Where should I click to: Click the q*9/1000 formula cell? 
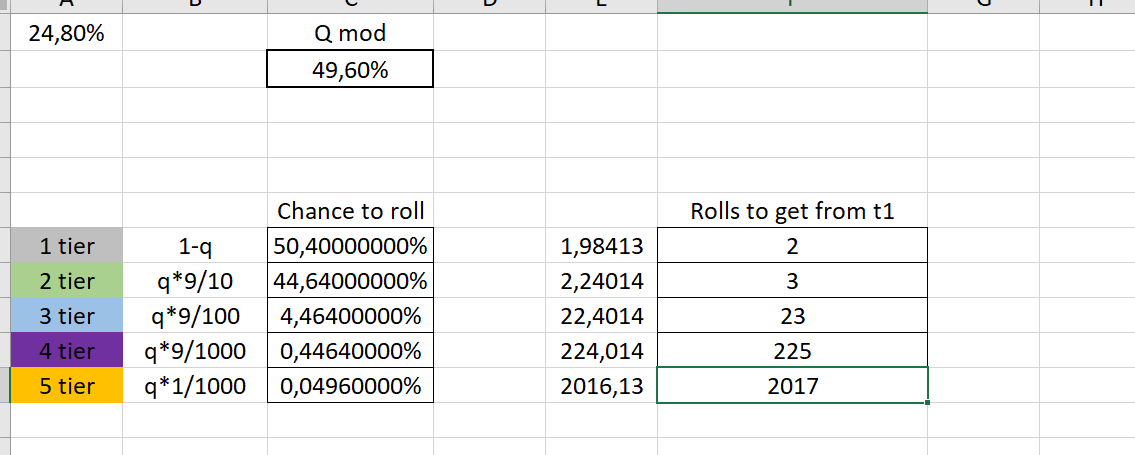coord(195,351)
